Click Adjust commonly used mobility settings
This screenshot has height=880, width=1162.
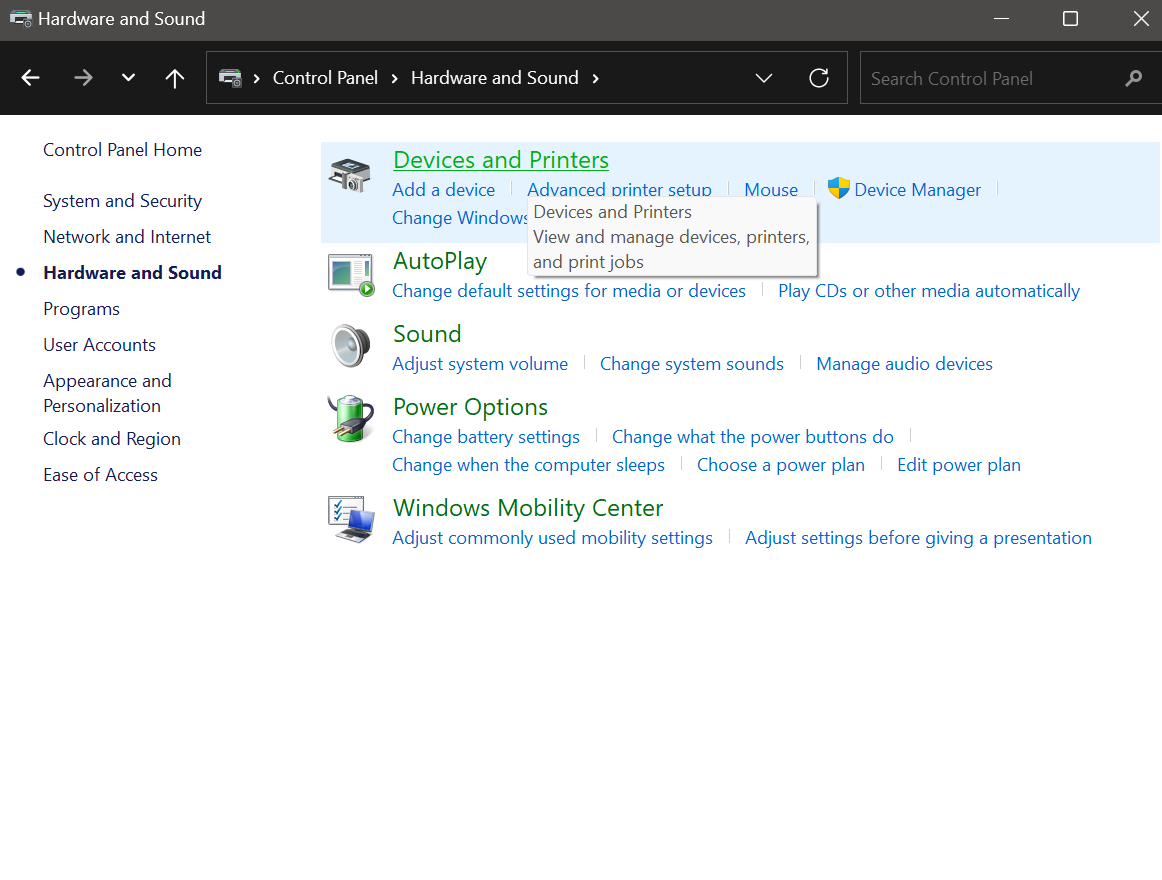[552, 537]
